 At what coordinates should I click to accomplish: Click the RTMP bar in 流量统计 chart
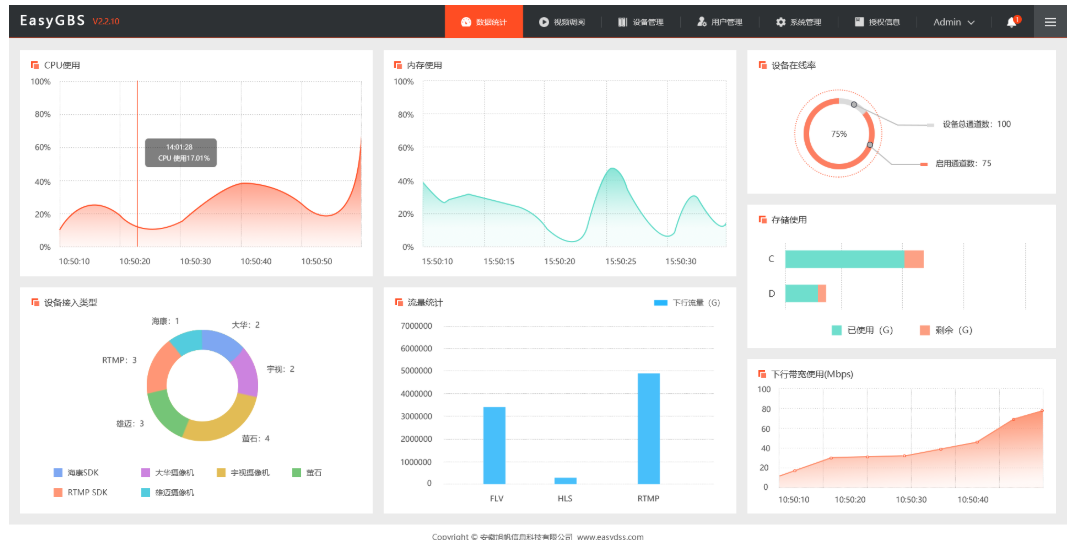coord(649,428)
